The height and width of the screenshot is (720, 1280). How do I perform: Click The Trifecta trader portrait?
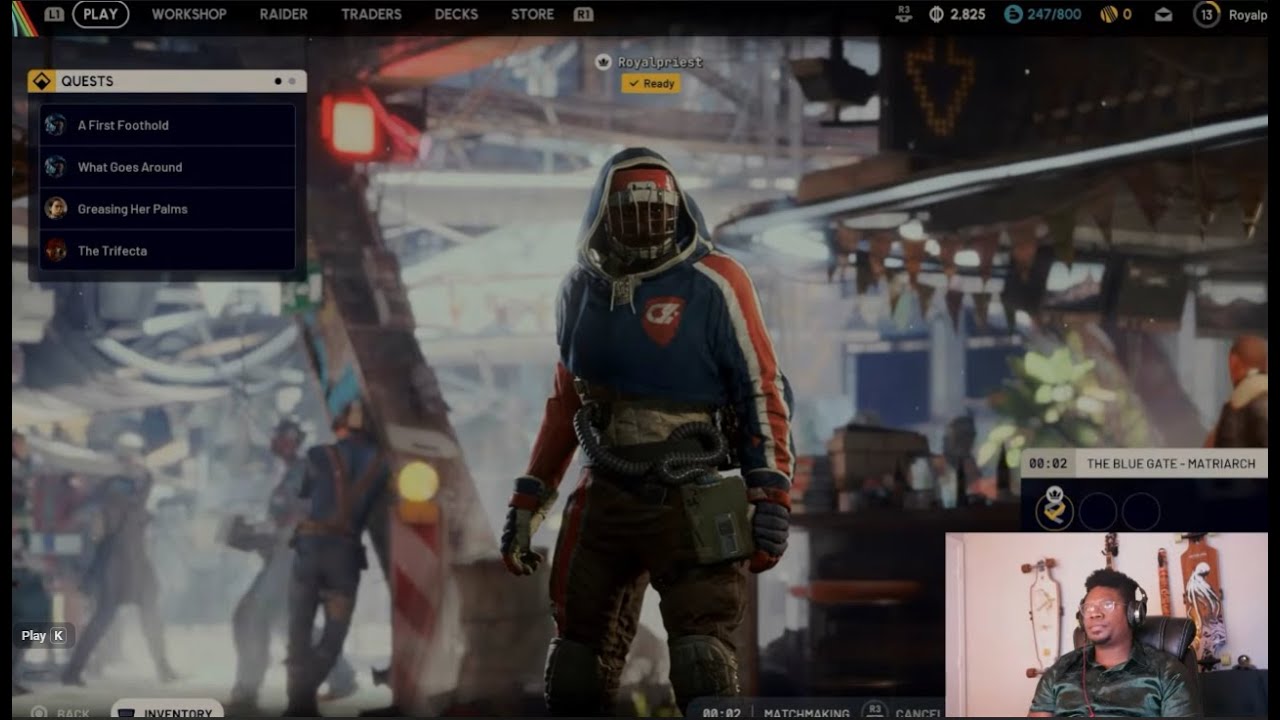tap(56, 250)
